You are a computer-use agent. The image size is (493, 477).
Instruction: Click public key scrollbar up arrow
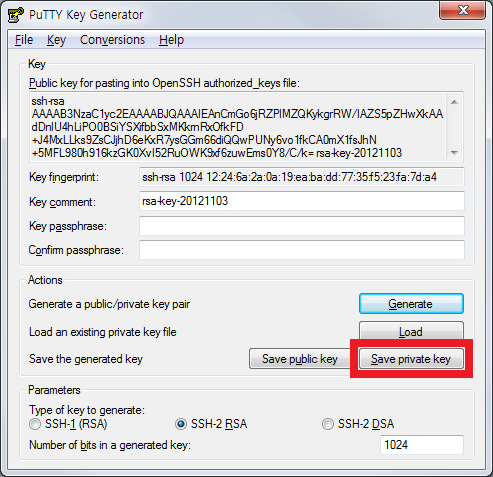click(454, 102)
